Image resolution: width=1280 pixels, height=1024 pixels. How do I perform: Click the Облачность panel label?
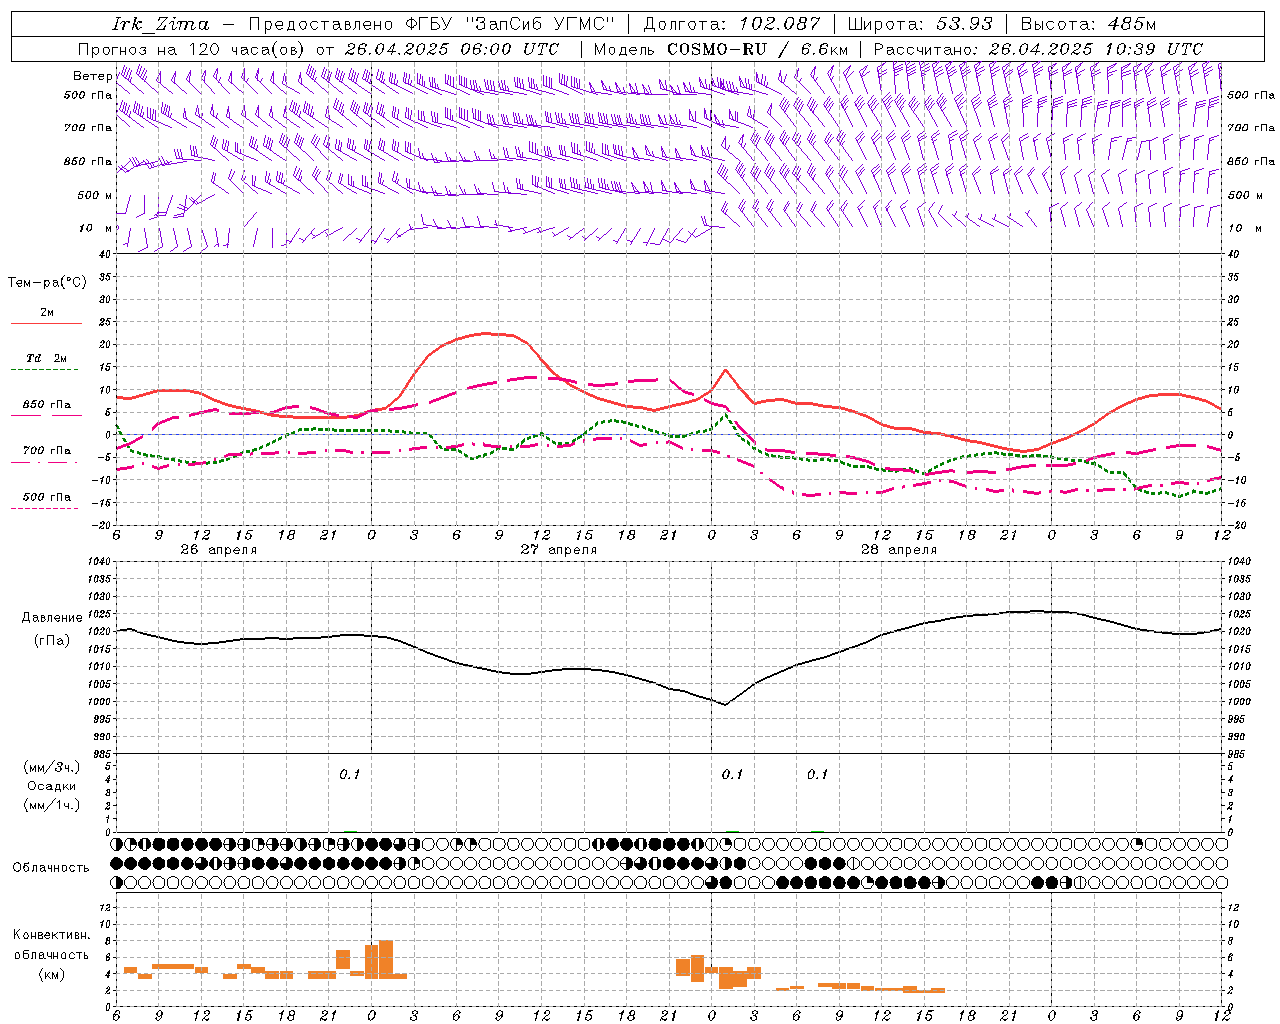(x=51, y=867)
